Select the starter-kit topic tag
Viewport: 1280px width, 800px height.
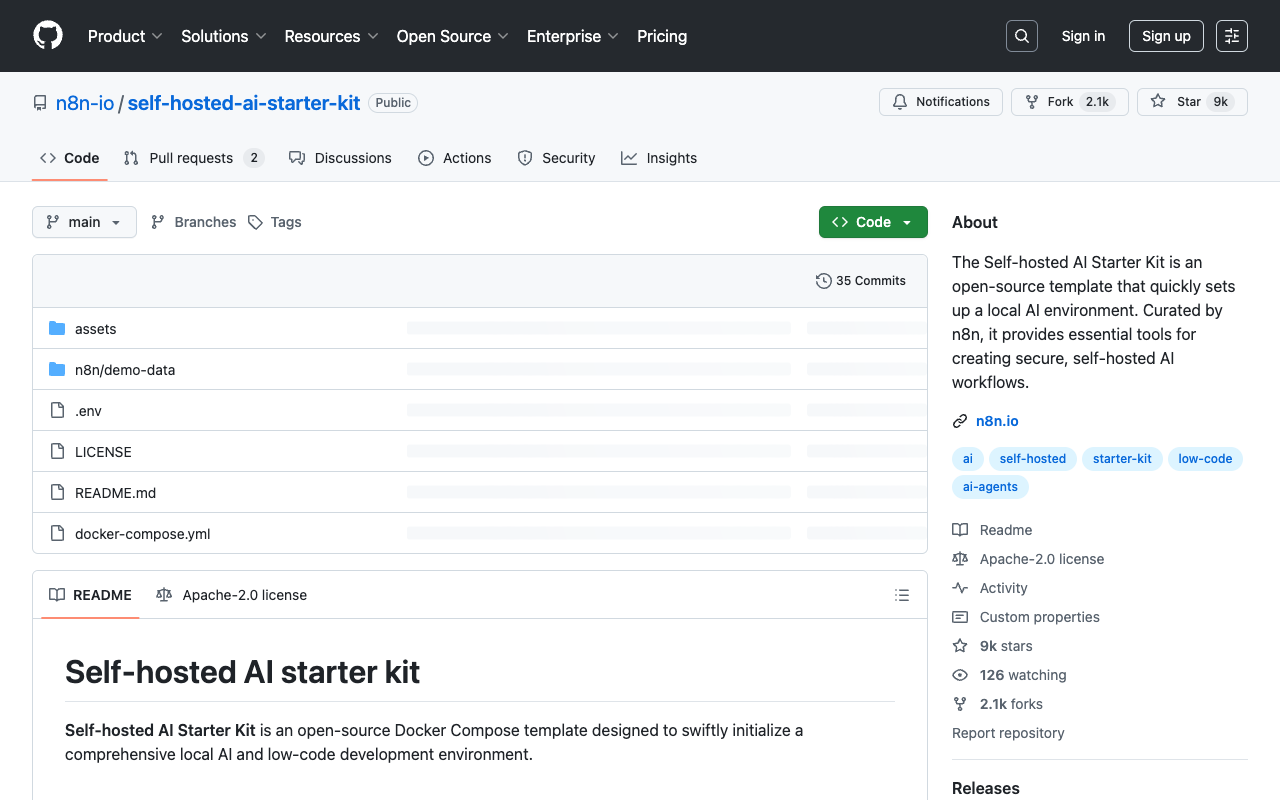pyautogui.click(x=1122, y=459)
